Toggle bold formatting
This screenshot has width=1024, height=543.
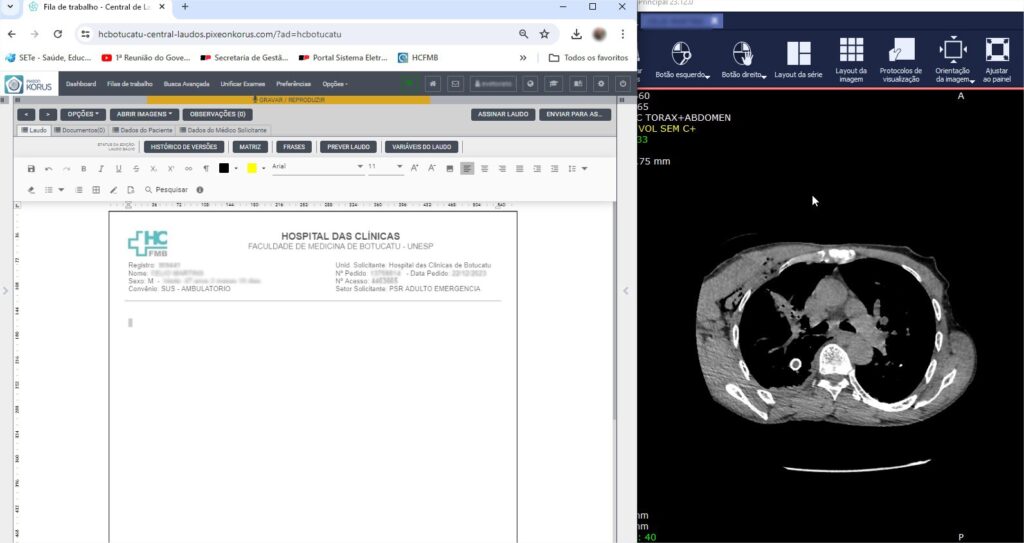tap(83, 168)
